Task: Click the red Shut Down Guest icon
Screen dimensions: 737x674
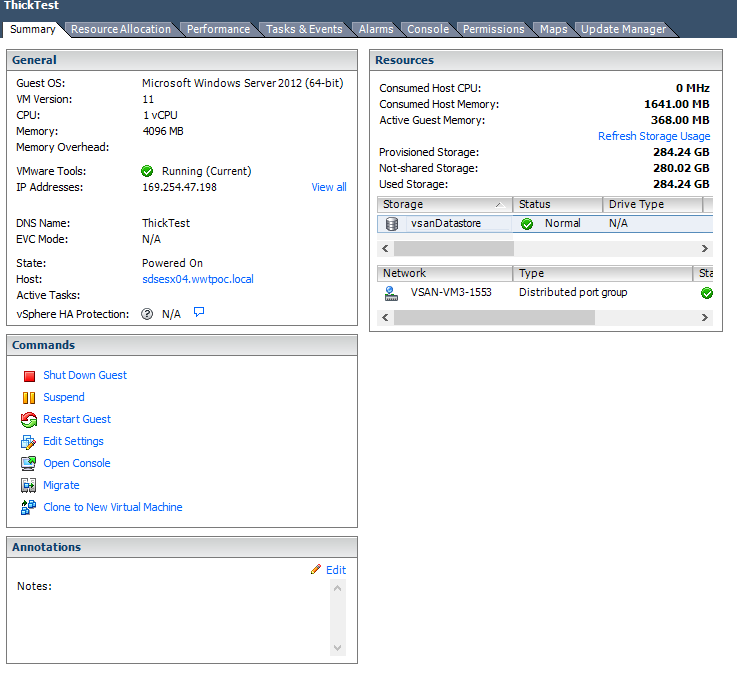Action: tap(29, 376)
